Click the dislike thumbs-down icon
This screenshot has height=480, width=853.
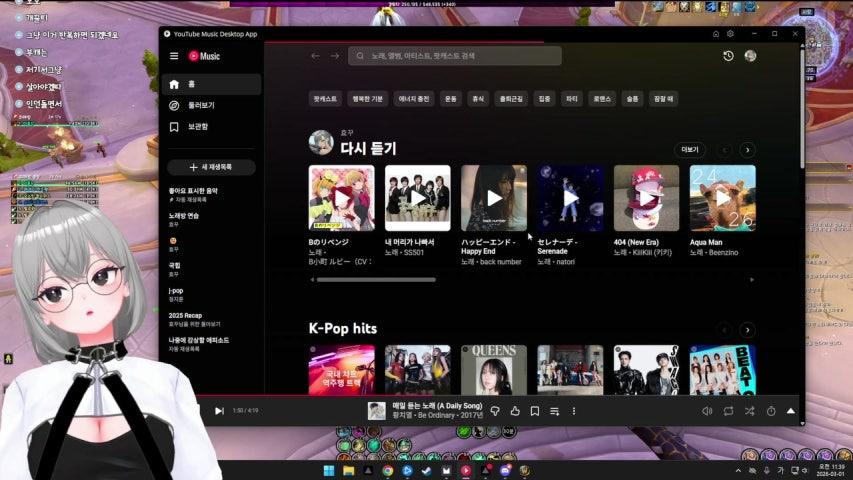coord(496,411)
